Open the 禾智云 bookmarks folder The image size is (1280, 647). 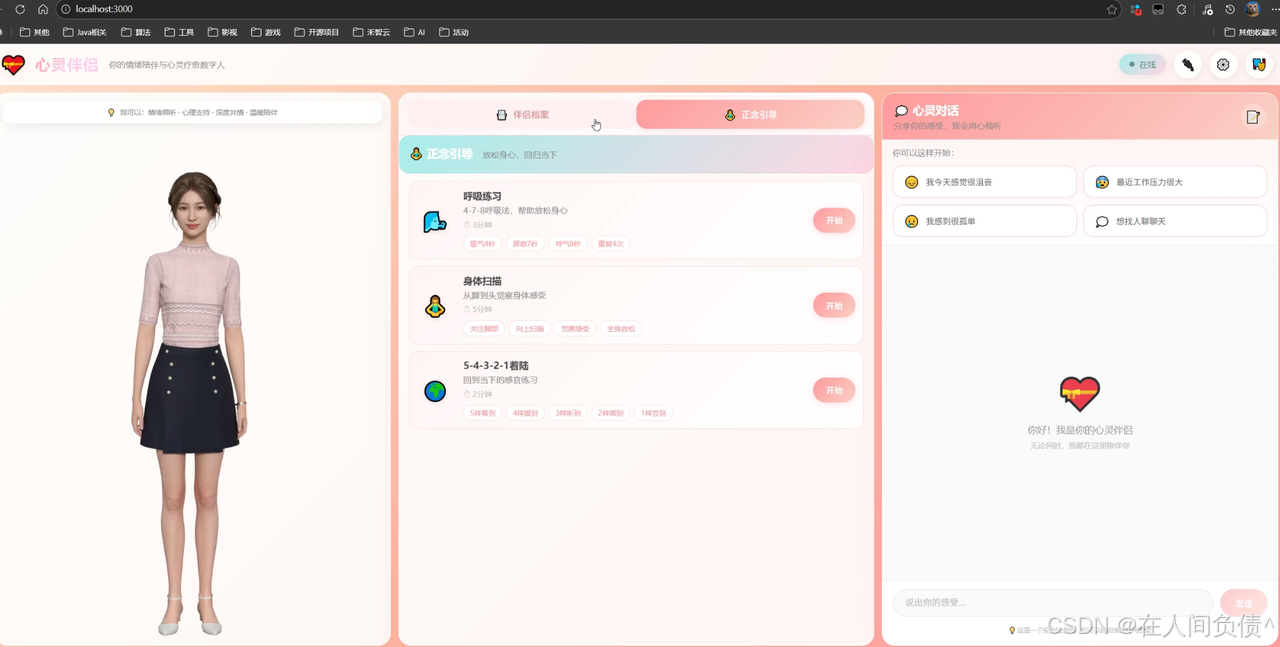[371, 32]
